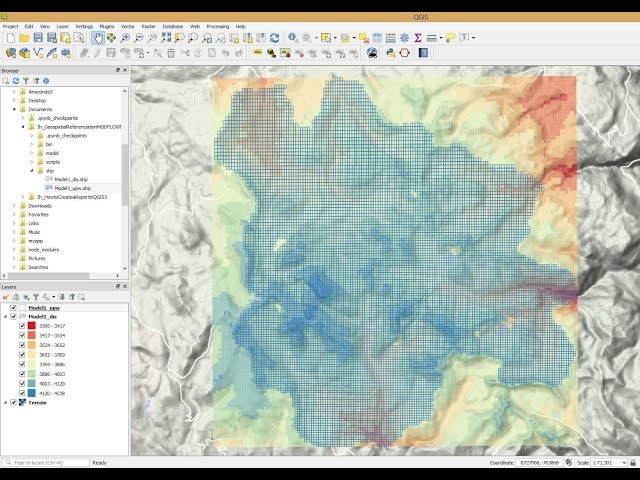Viewport: 640px width, 480px height.
Task: Show map tips icon
Action: (450, 38)
